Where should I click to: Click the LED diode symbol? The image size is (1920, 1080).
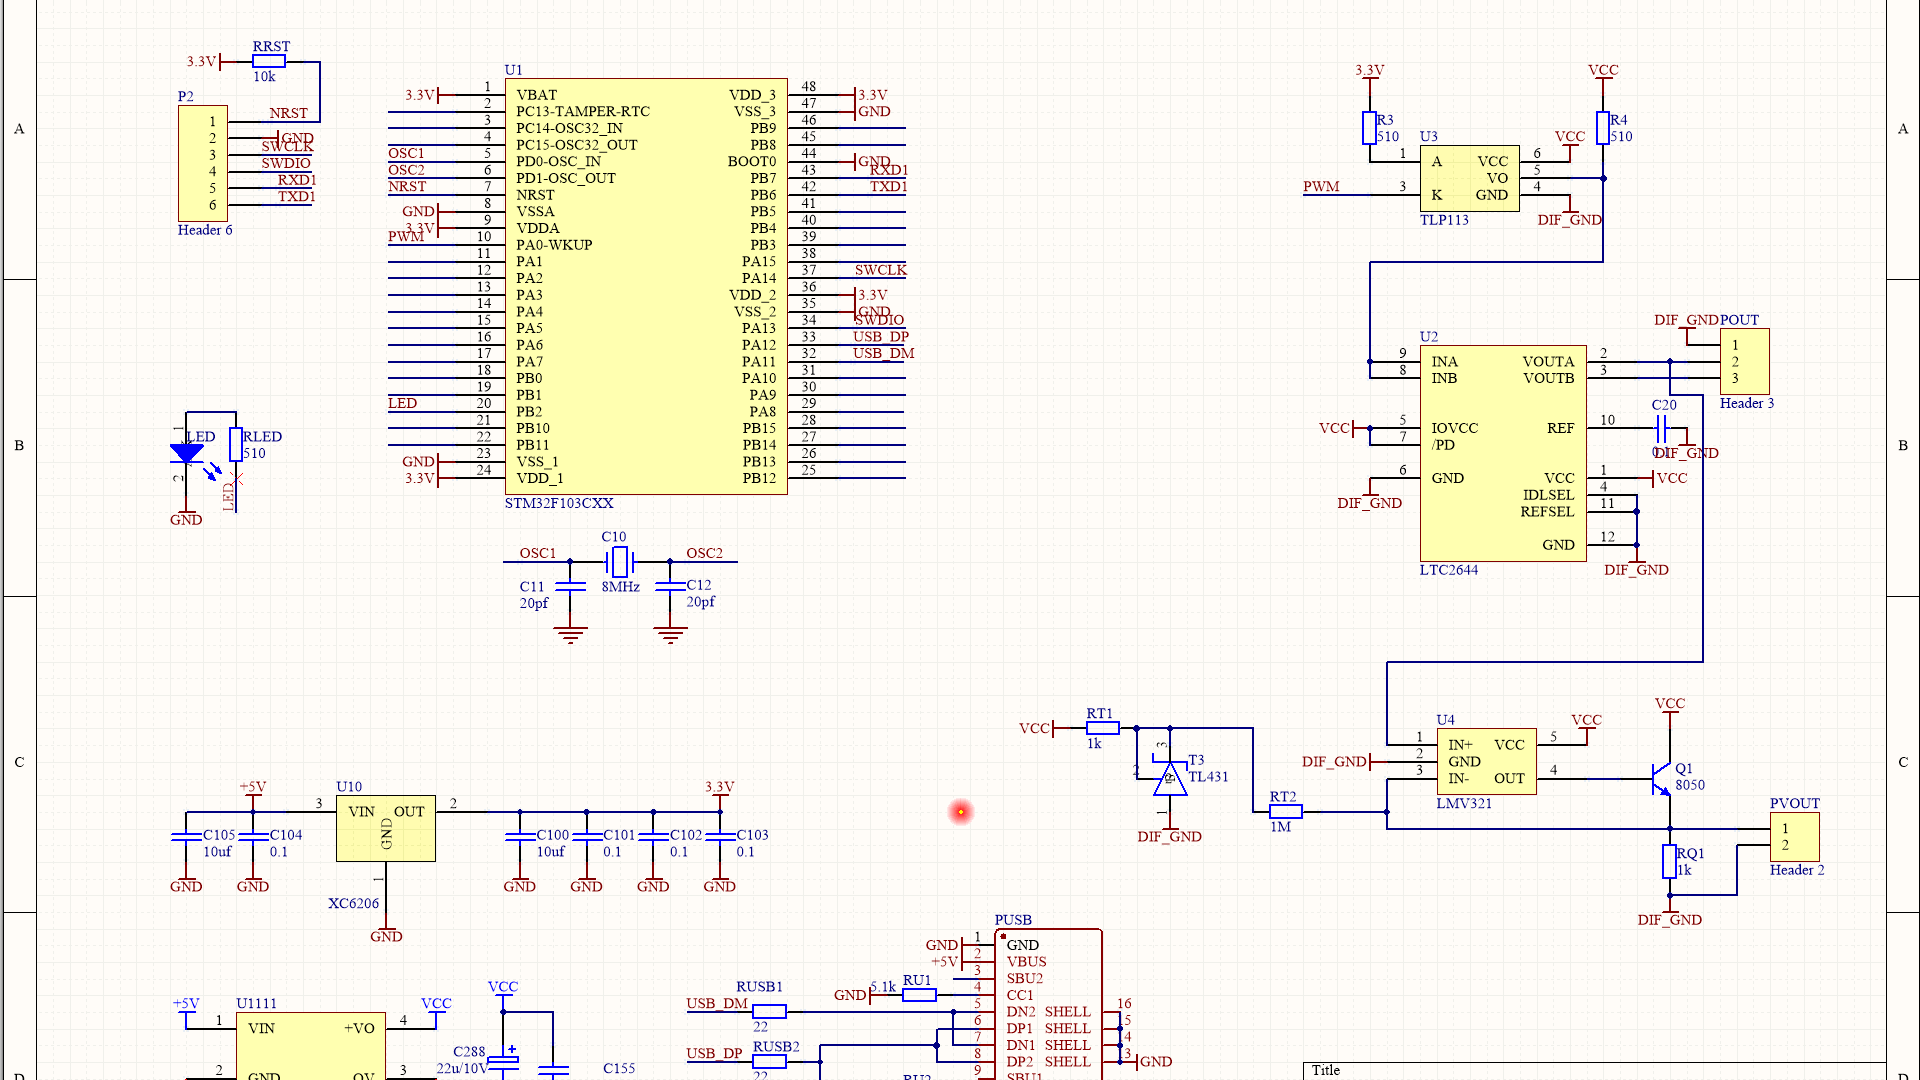click(x=186, y=453)
